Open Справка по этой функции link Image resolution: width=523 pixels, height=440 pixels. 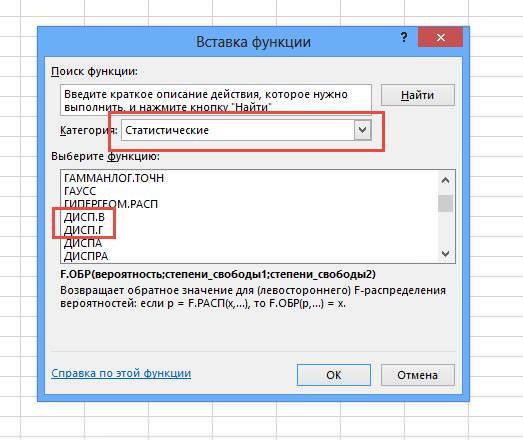[121, 373]
